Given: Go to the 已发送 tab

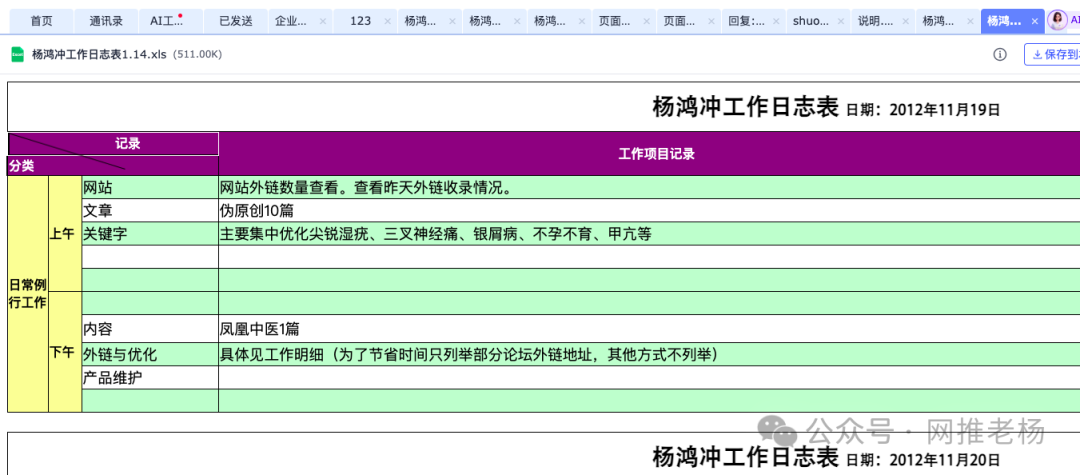Looking at the screenshot, I should tap(236, 21).
